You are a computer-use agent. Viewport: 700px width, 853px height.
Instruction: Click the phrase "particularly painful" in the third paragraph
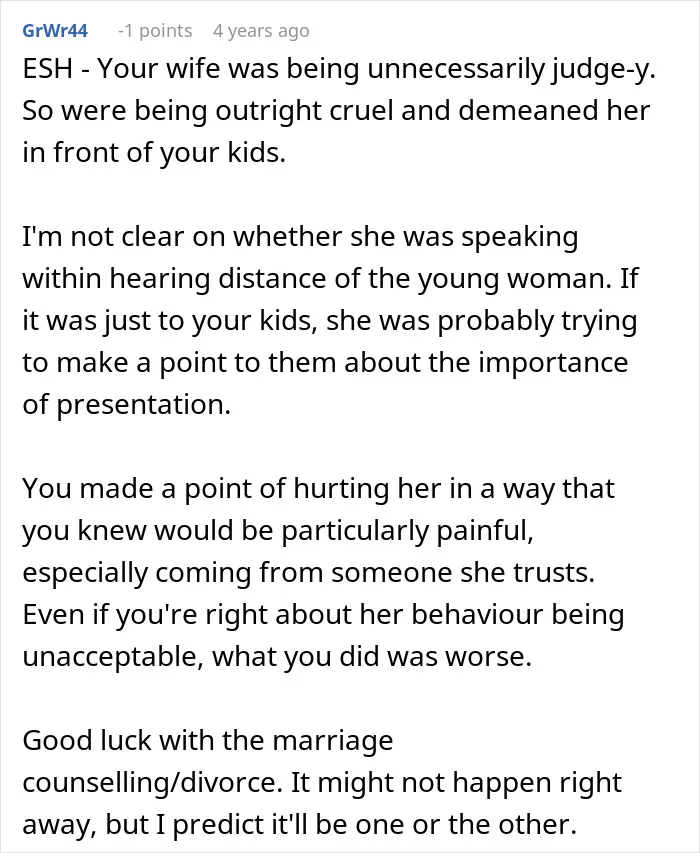click(407, 531)
